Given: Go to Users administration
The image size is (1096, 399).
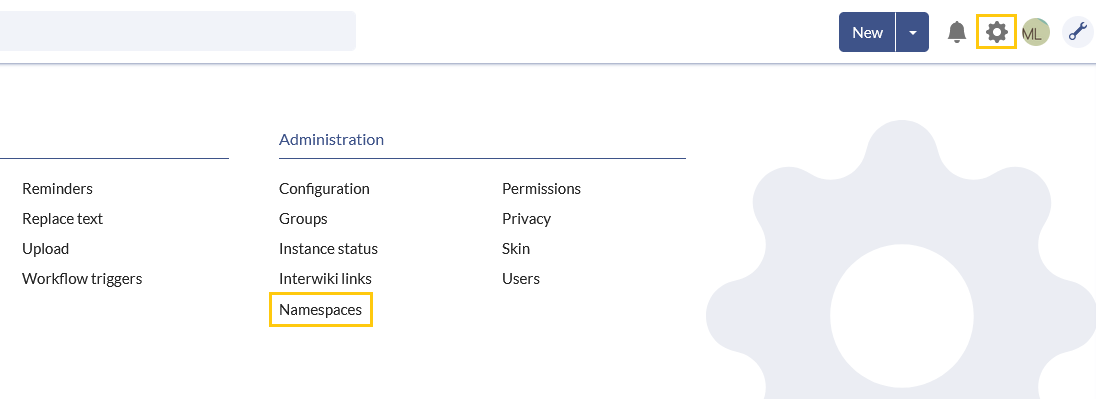Looking at the screenshot, I should pos(521,279).
